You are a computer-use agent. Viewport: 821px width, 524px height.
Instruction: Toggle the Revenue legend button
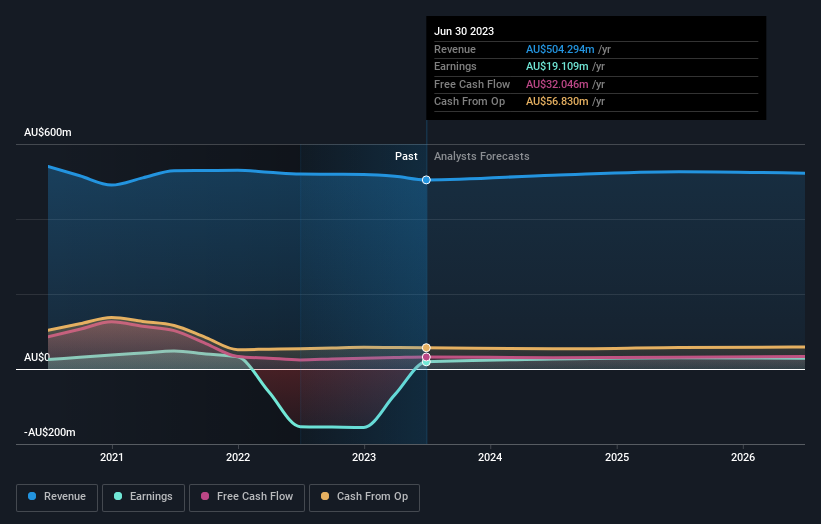(57, 497)
